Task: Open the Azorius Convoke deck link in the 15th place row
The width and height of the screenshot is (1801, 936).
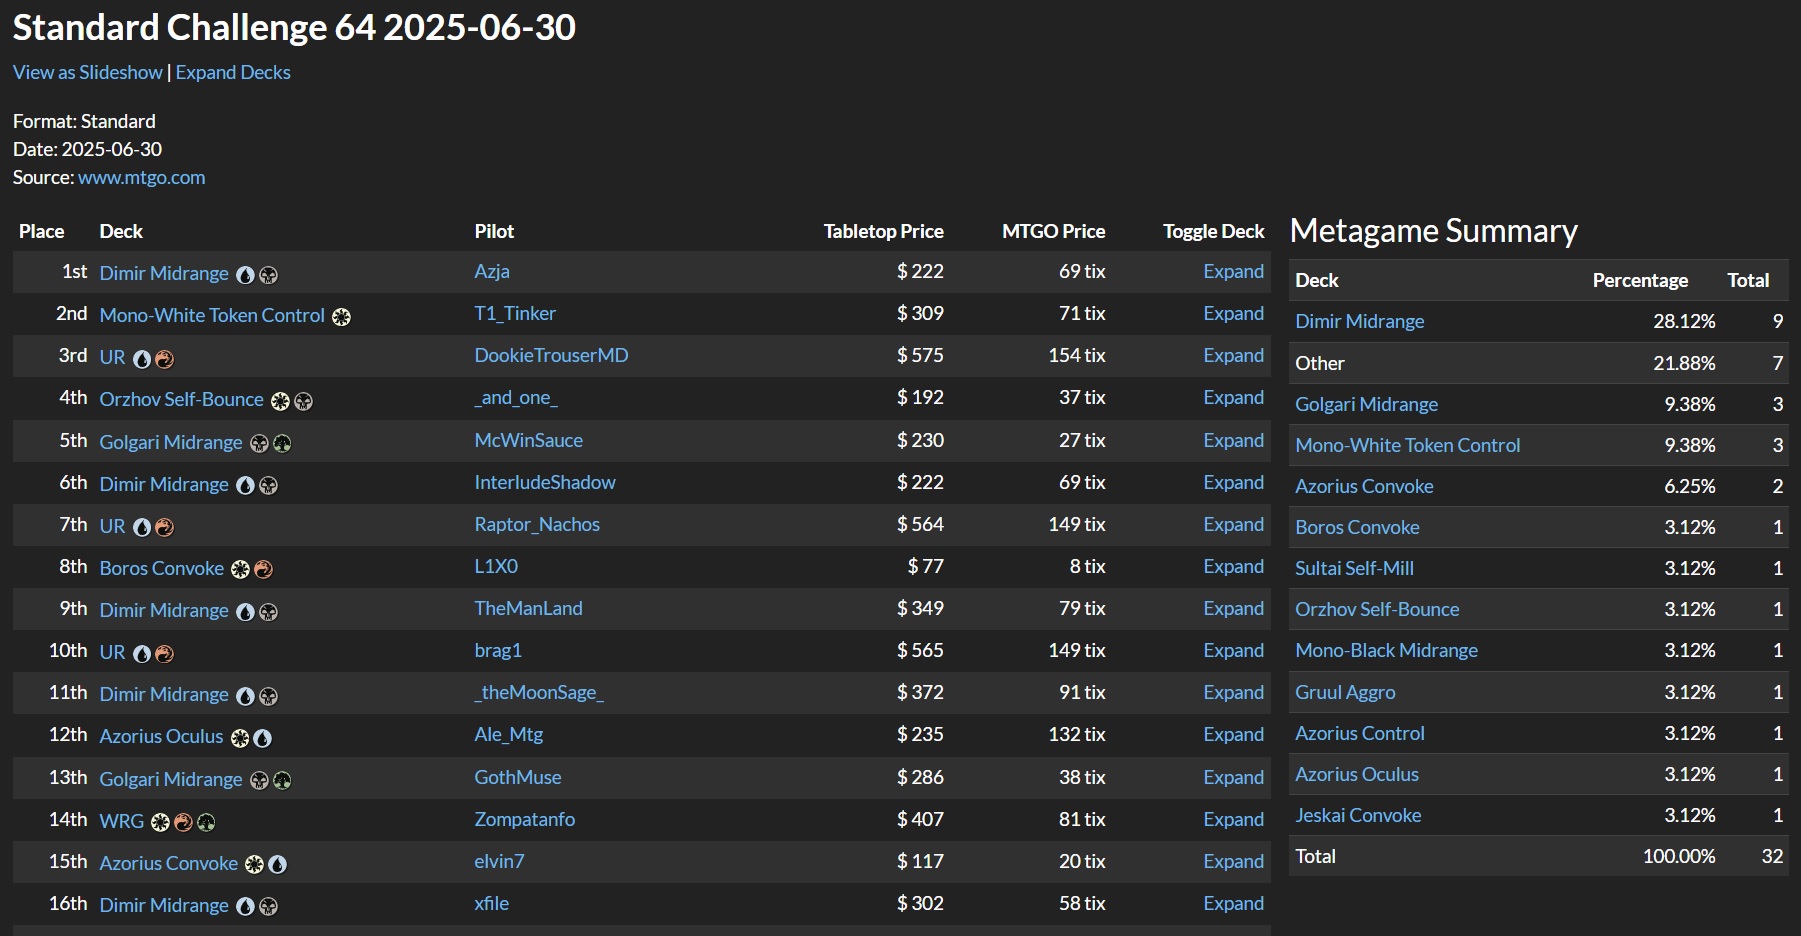Action: 168,863
